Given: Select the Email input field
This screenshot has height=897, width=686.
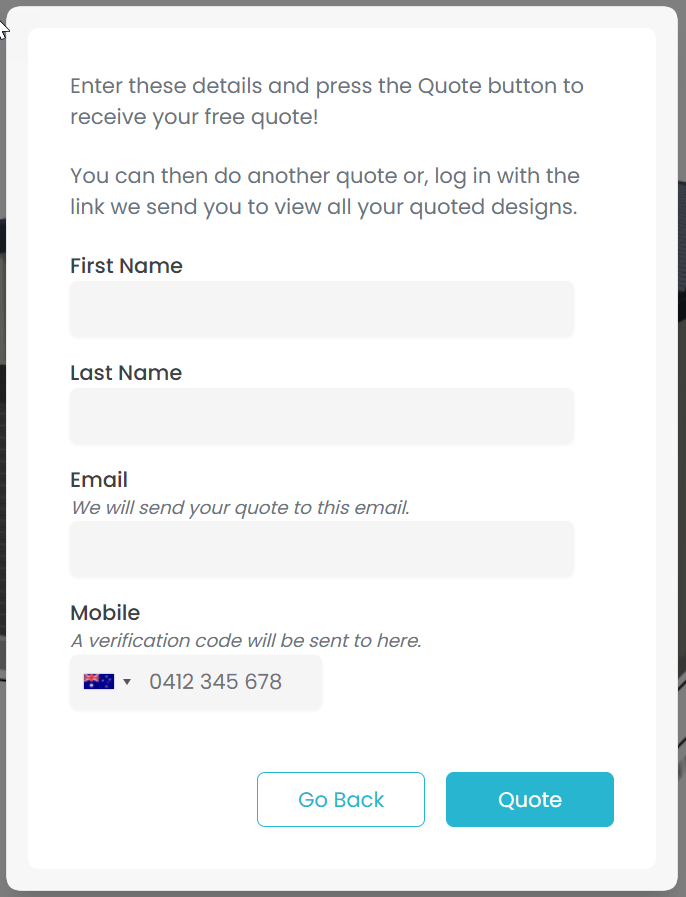Looking at the screenshot, I should click(321, 549).
